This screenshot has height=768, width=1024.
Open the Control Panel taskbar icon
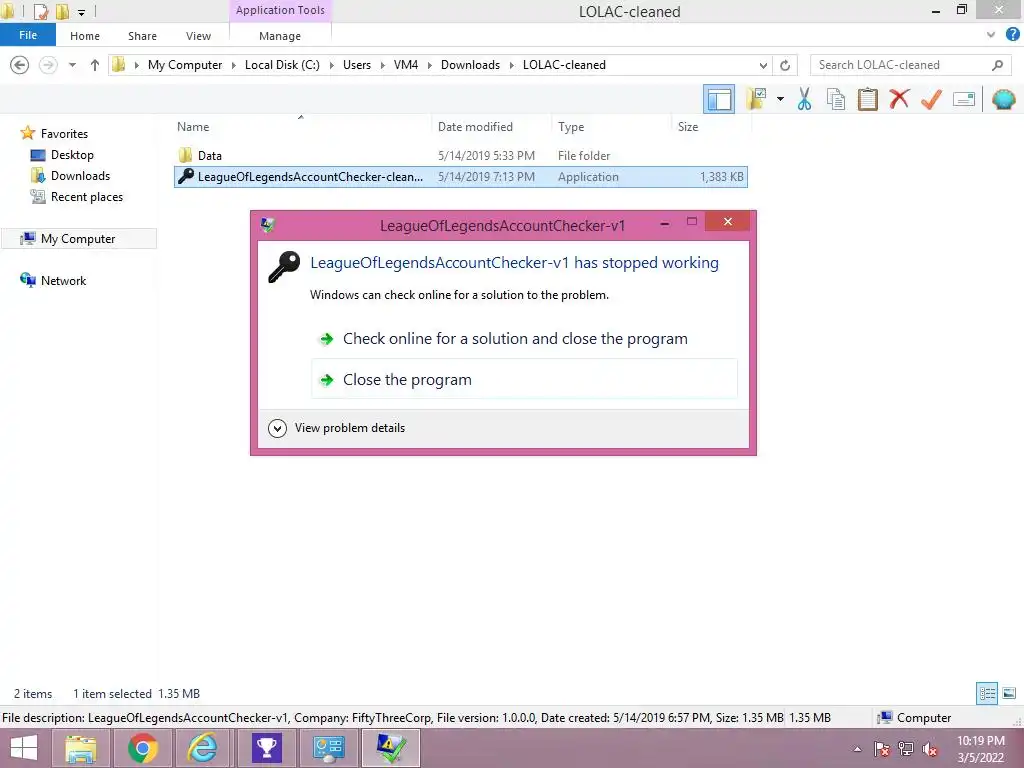(x=328, y=748)
